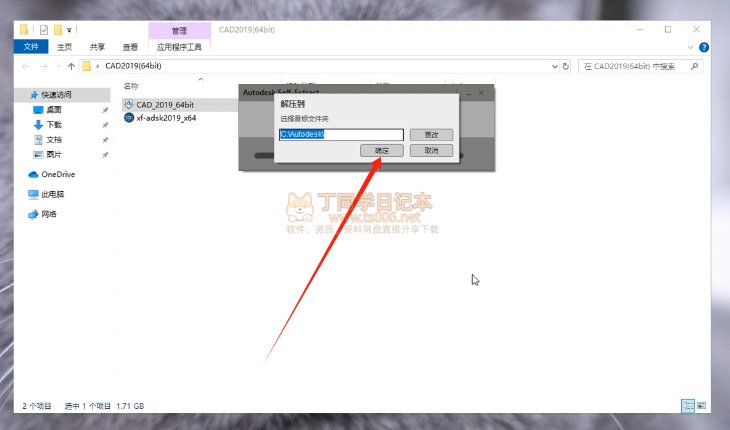730x430 pixels.
Task: Click the back navigation arrow
Action: pyautogui.click(x=26, y=67)
